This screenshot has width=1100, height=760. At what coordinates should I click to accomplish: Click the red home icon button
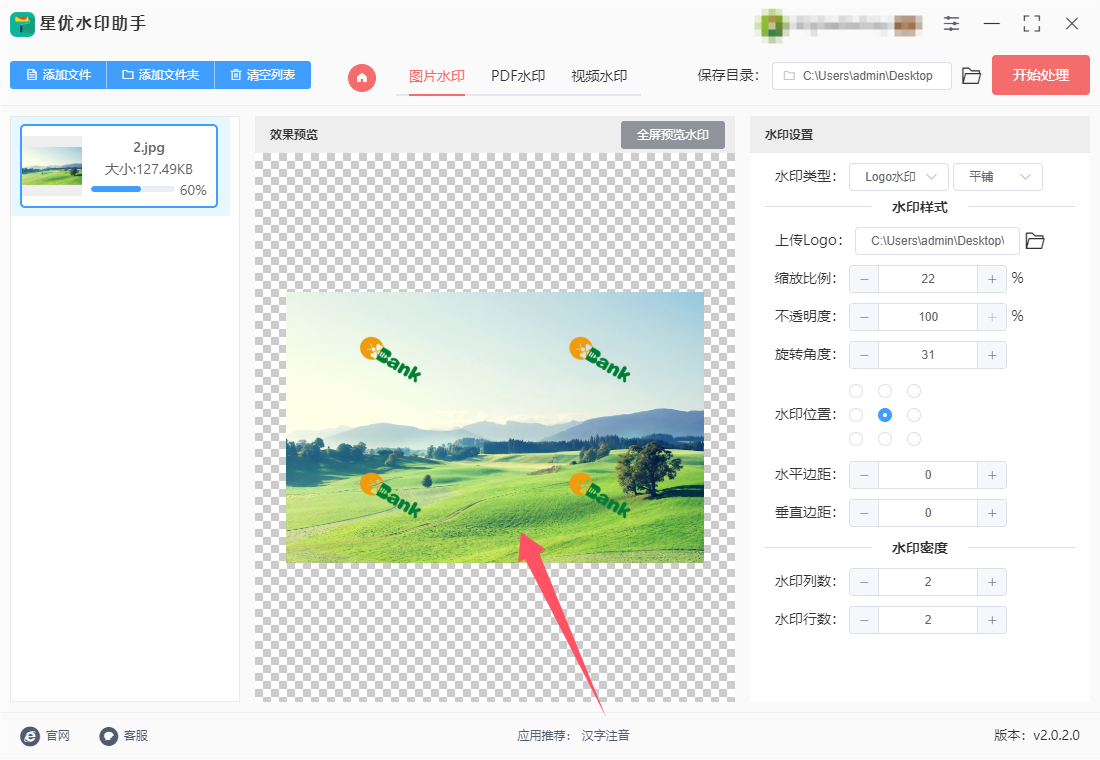pyautogui.click(x=362, y=77)
